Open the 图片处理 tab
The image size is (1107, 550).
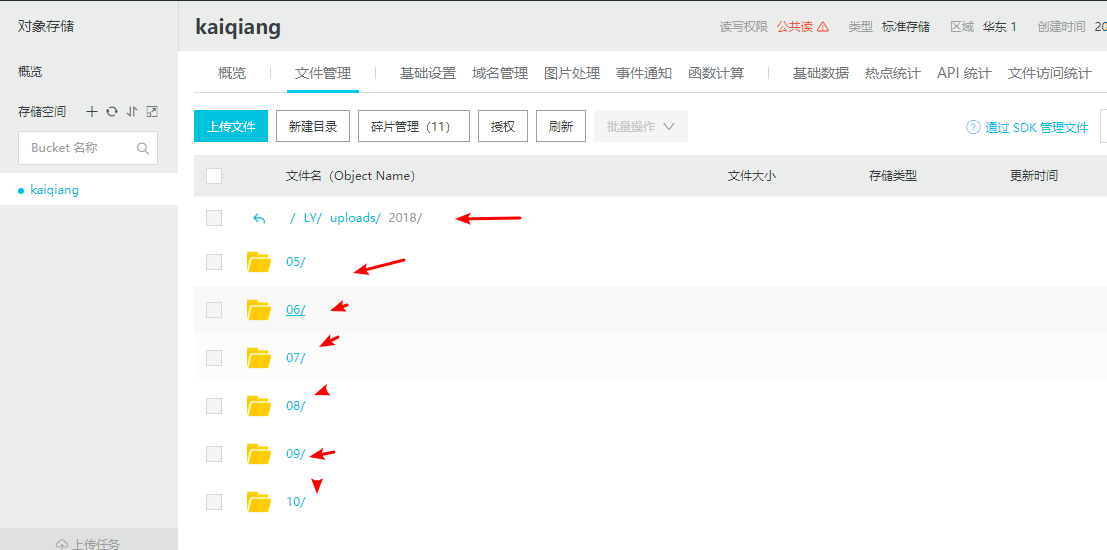571,73
